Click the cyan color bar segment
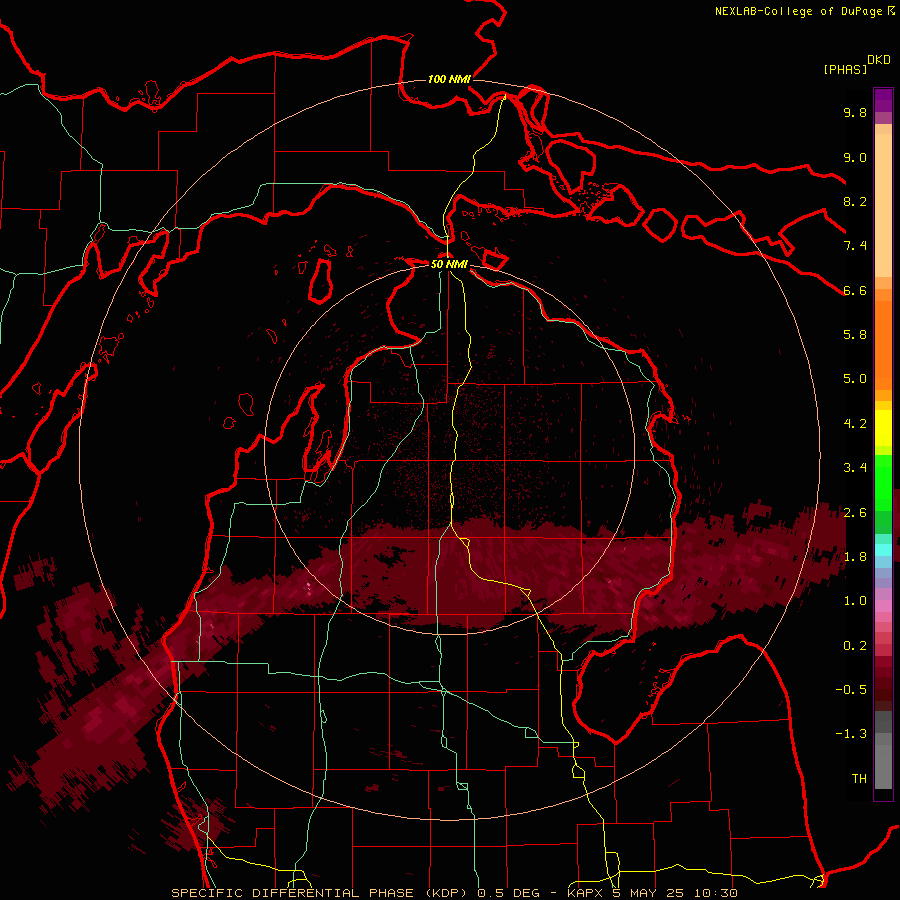Screen dimensions: 900x900 pos(883,550)
